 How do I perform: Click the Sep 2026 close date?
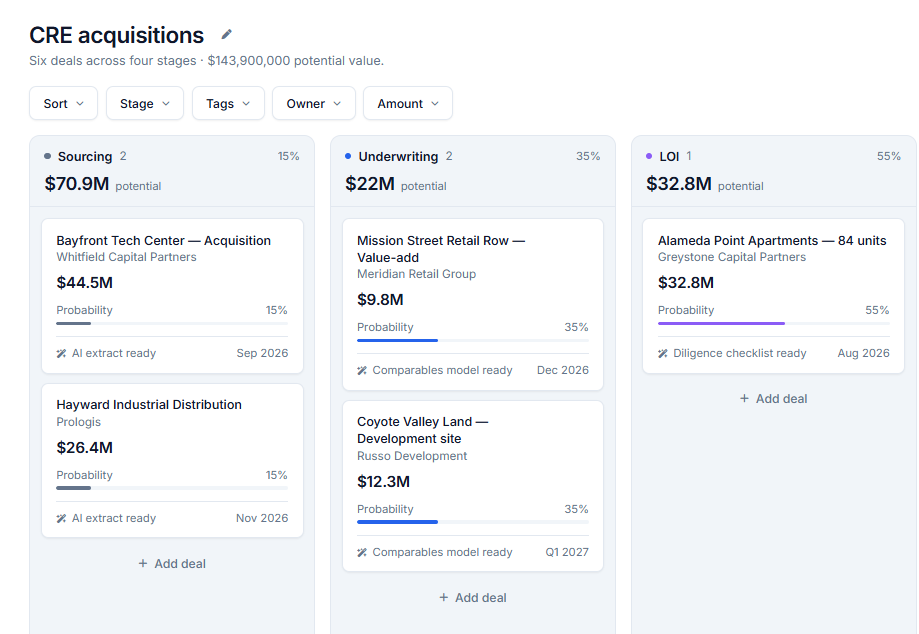point(263,353)
